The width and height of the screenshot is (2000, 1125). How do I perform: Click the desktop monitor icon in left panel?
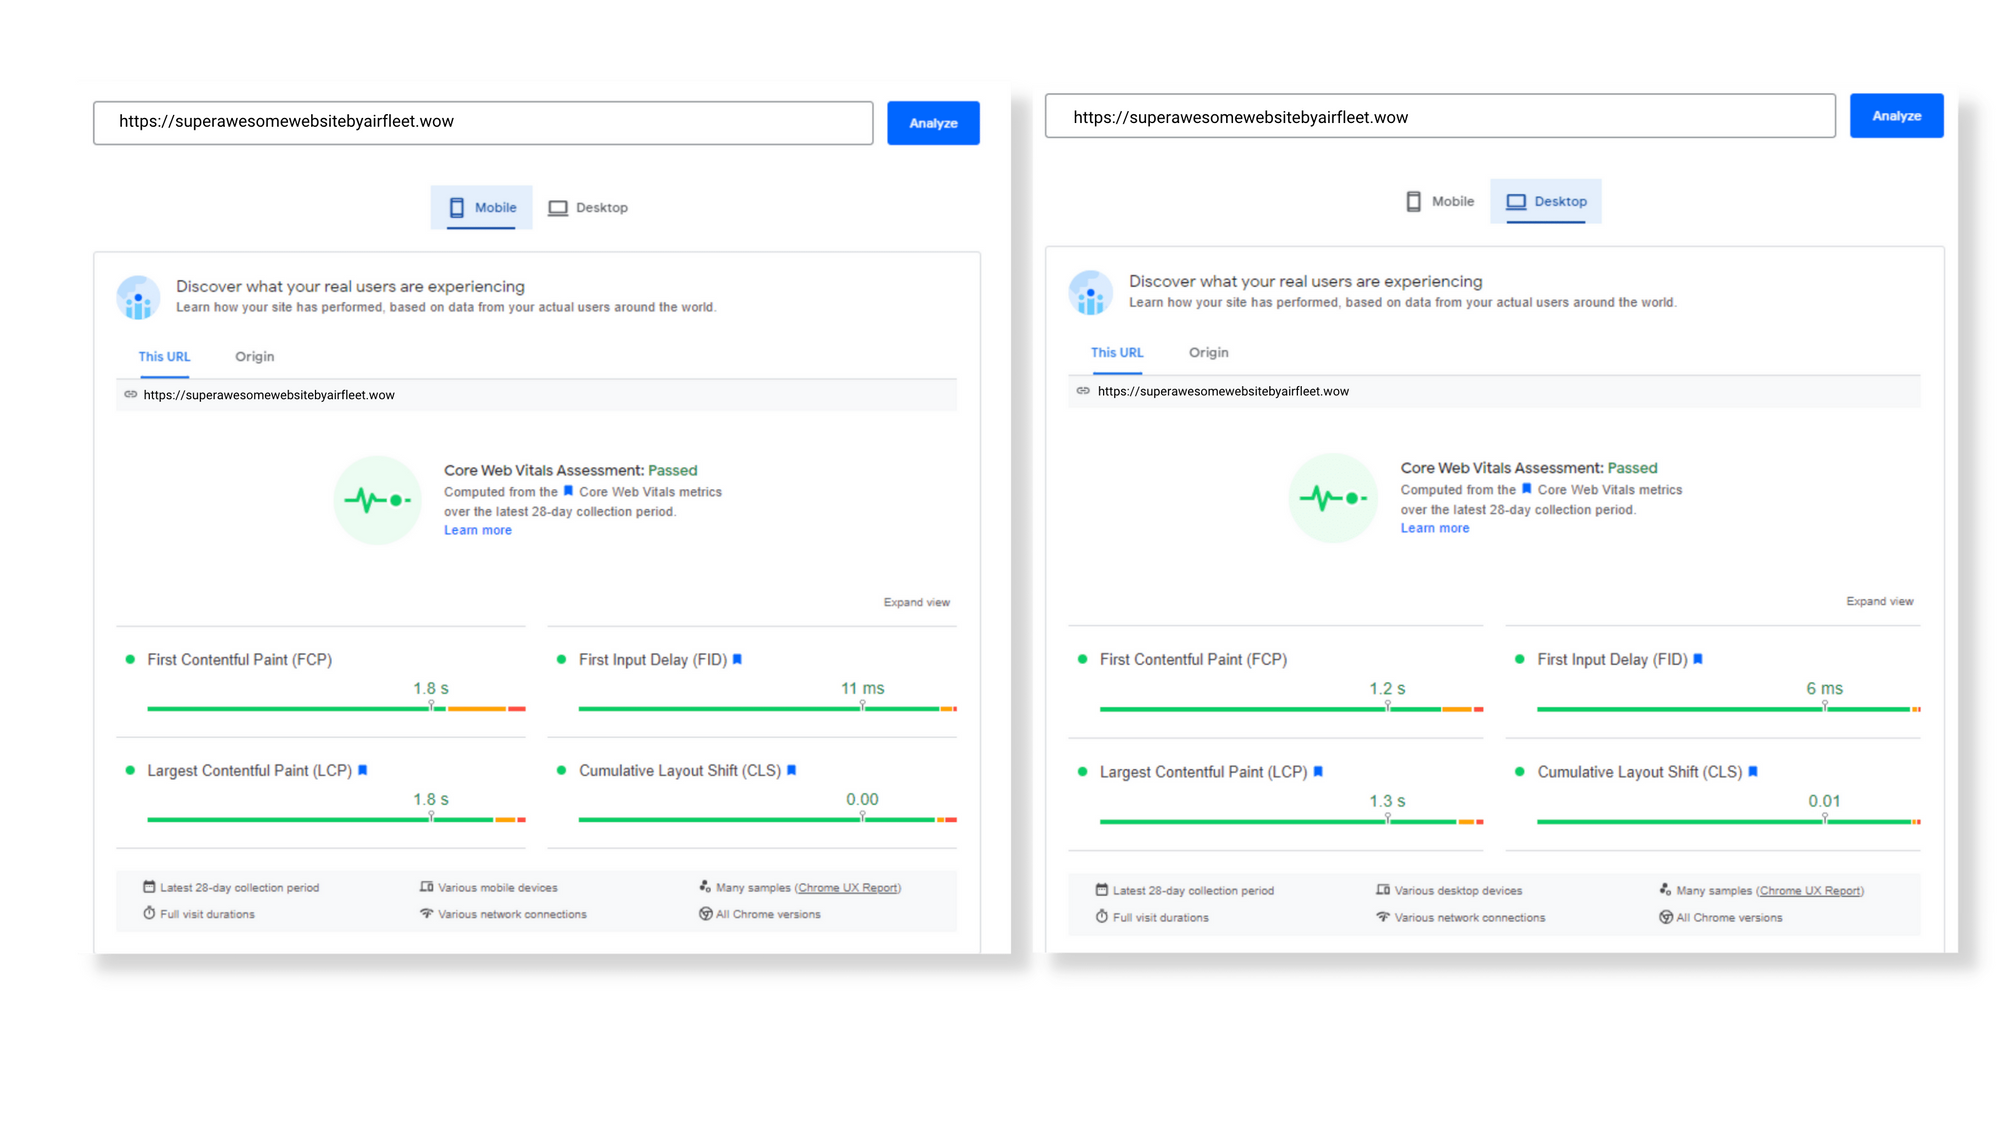coord(558,208)
